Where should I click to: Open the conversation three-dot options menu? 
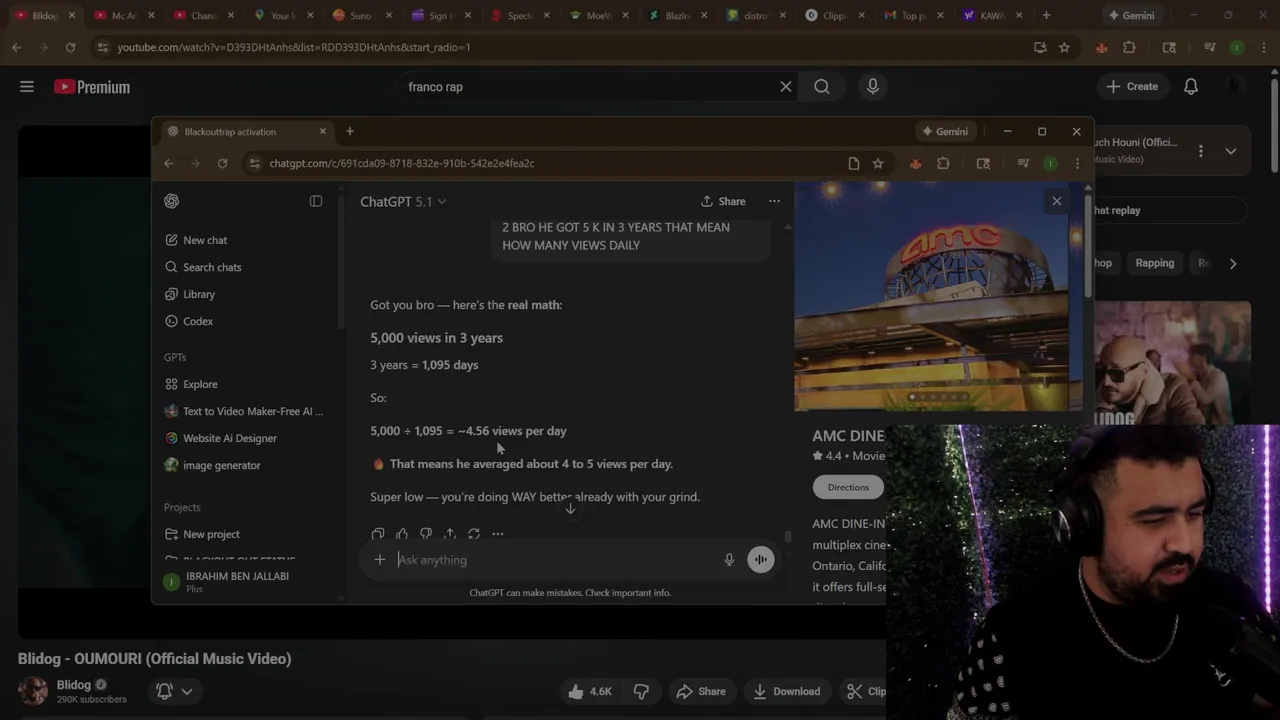click(x=774, y=201)
